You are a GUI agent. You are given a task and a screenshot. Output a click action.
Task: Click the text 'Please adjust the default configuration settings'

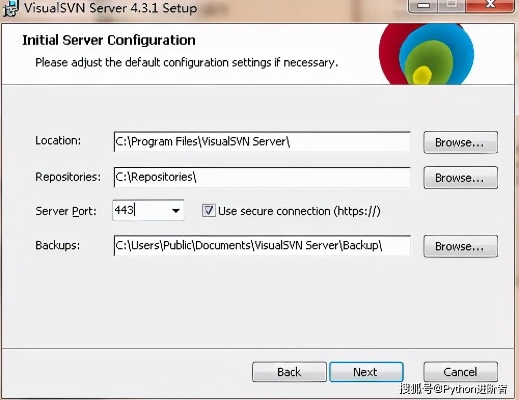[153, 63]
